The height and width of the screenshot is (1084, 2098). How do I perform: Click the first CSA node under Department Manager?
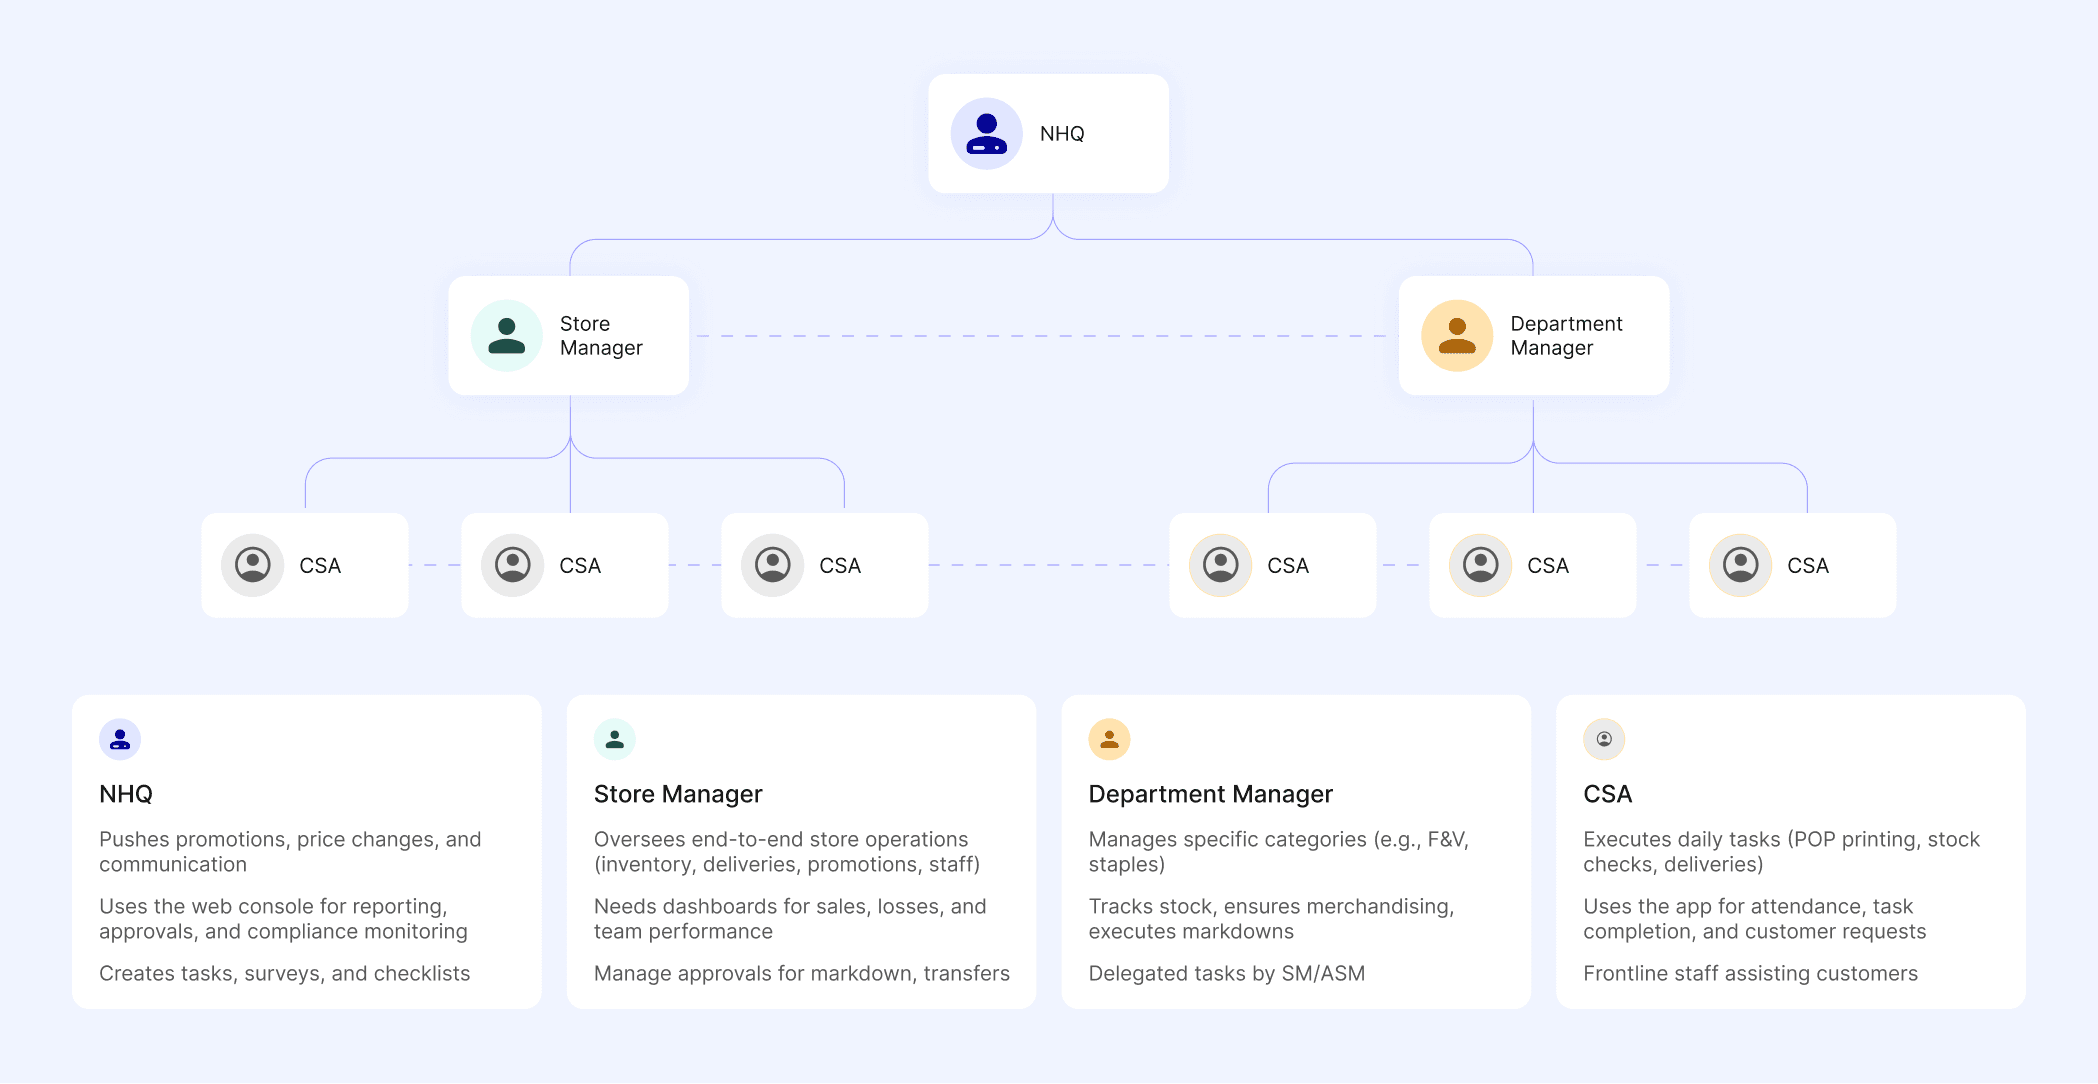tap(1273, 565)
